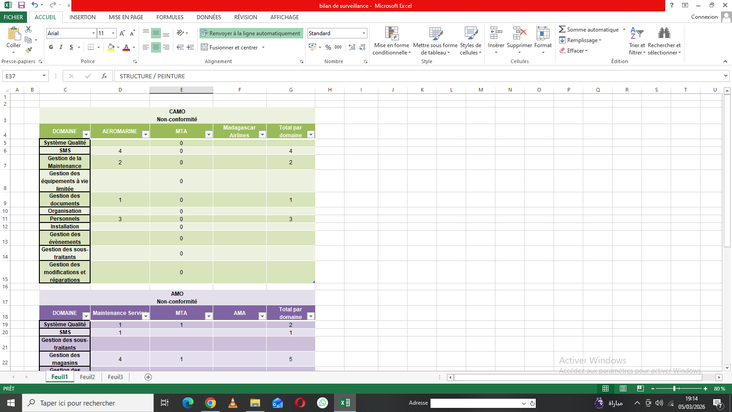Image resolution: width=732 pixels, height=412 pixels.
Task: Click the Coller paste icon
Action: click(x=13, y=36)
